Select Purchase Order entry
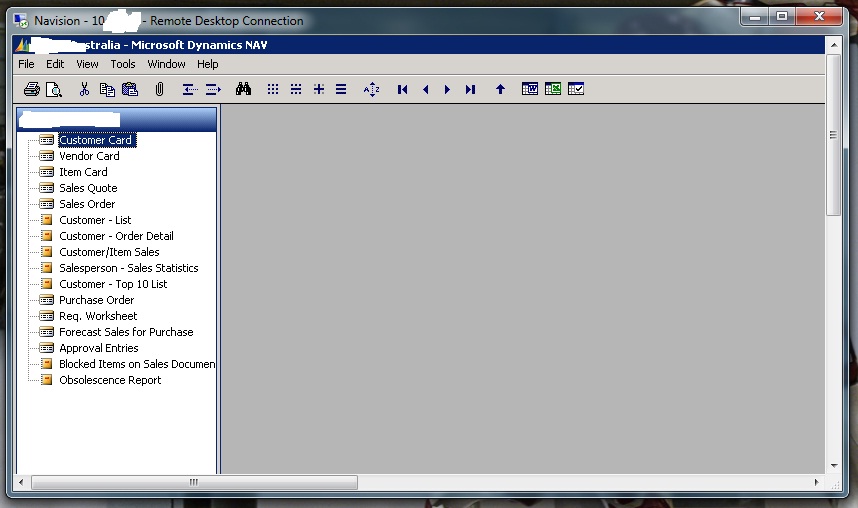This screenshot has width=858, height=508. point(96,300)
